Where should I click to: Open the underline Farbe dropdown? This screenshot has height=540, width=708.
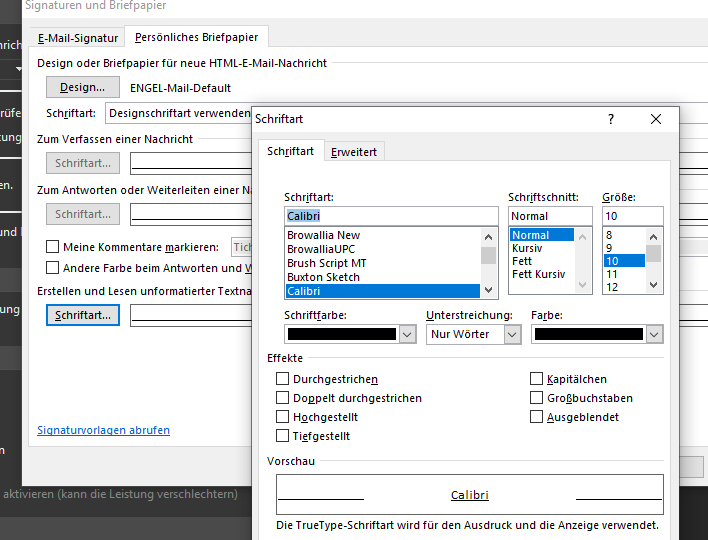tap(654, 335)
